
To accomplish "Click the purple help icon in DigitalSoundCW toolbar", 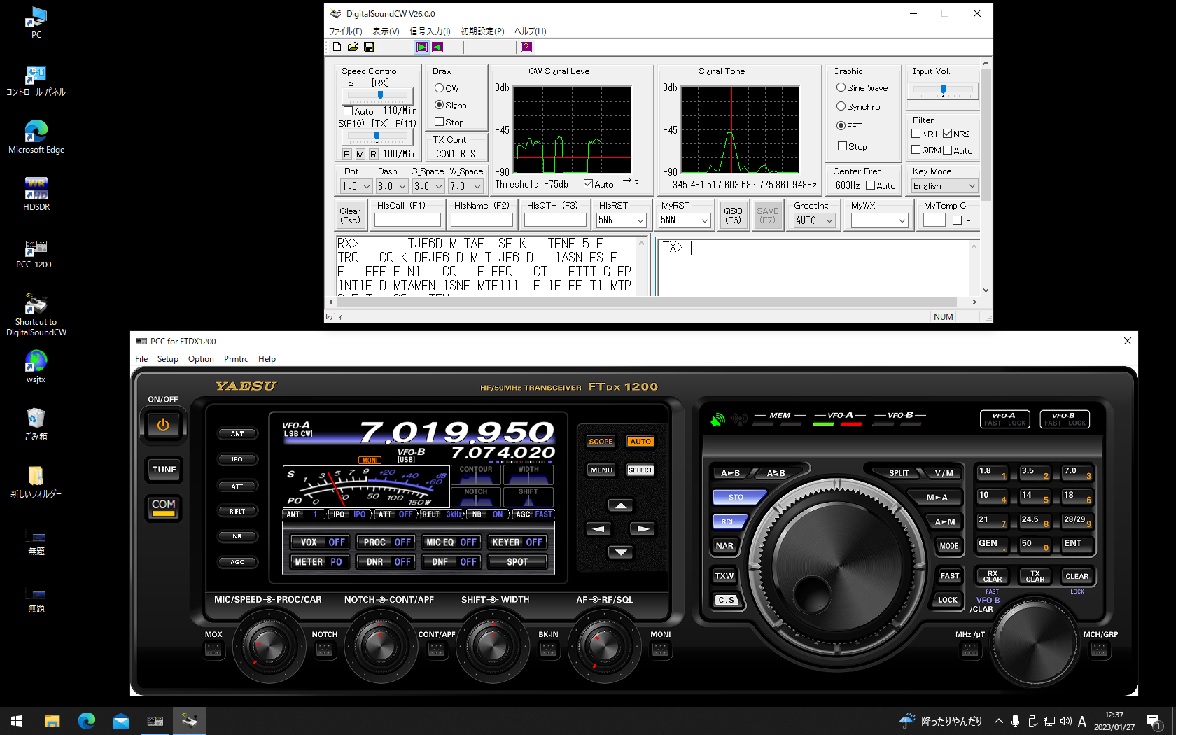I will point(527,47).
